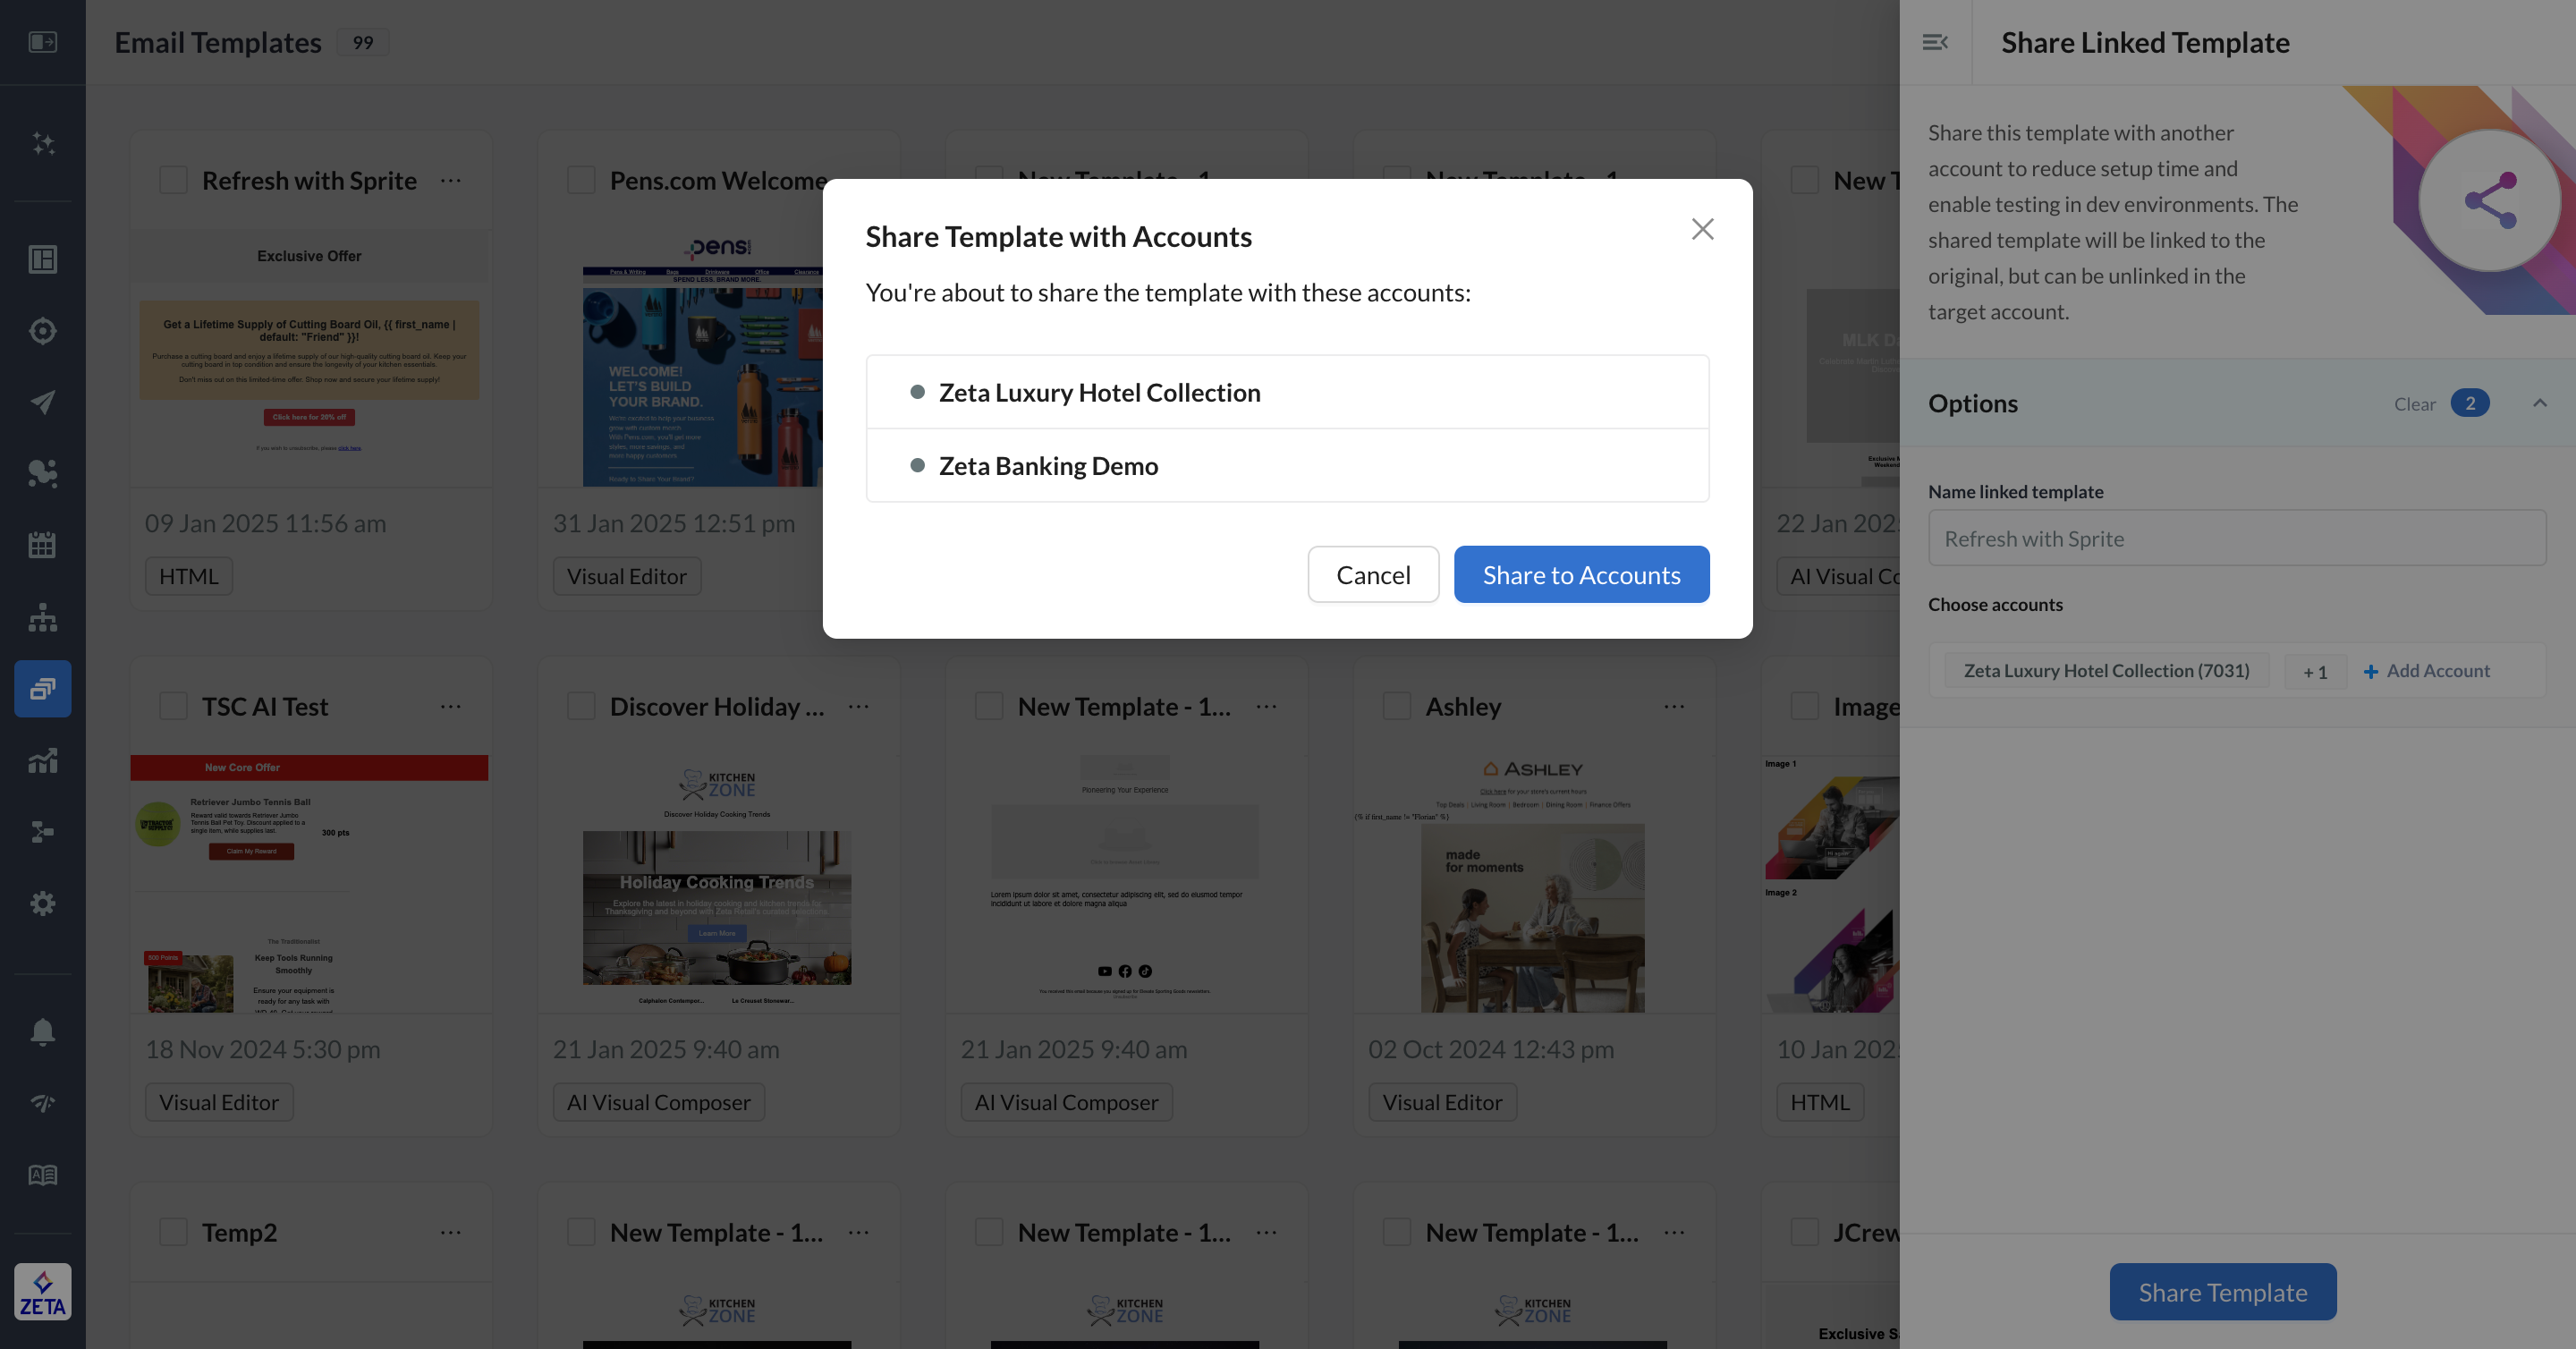Open the documentation book icon in sidebar
The width and height of the screenshot is (2576, 1349).
click(42, 1175)
